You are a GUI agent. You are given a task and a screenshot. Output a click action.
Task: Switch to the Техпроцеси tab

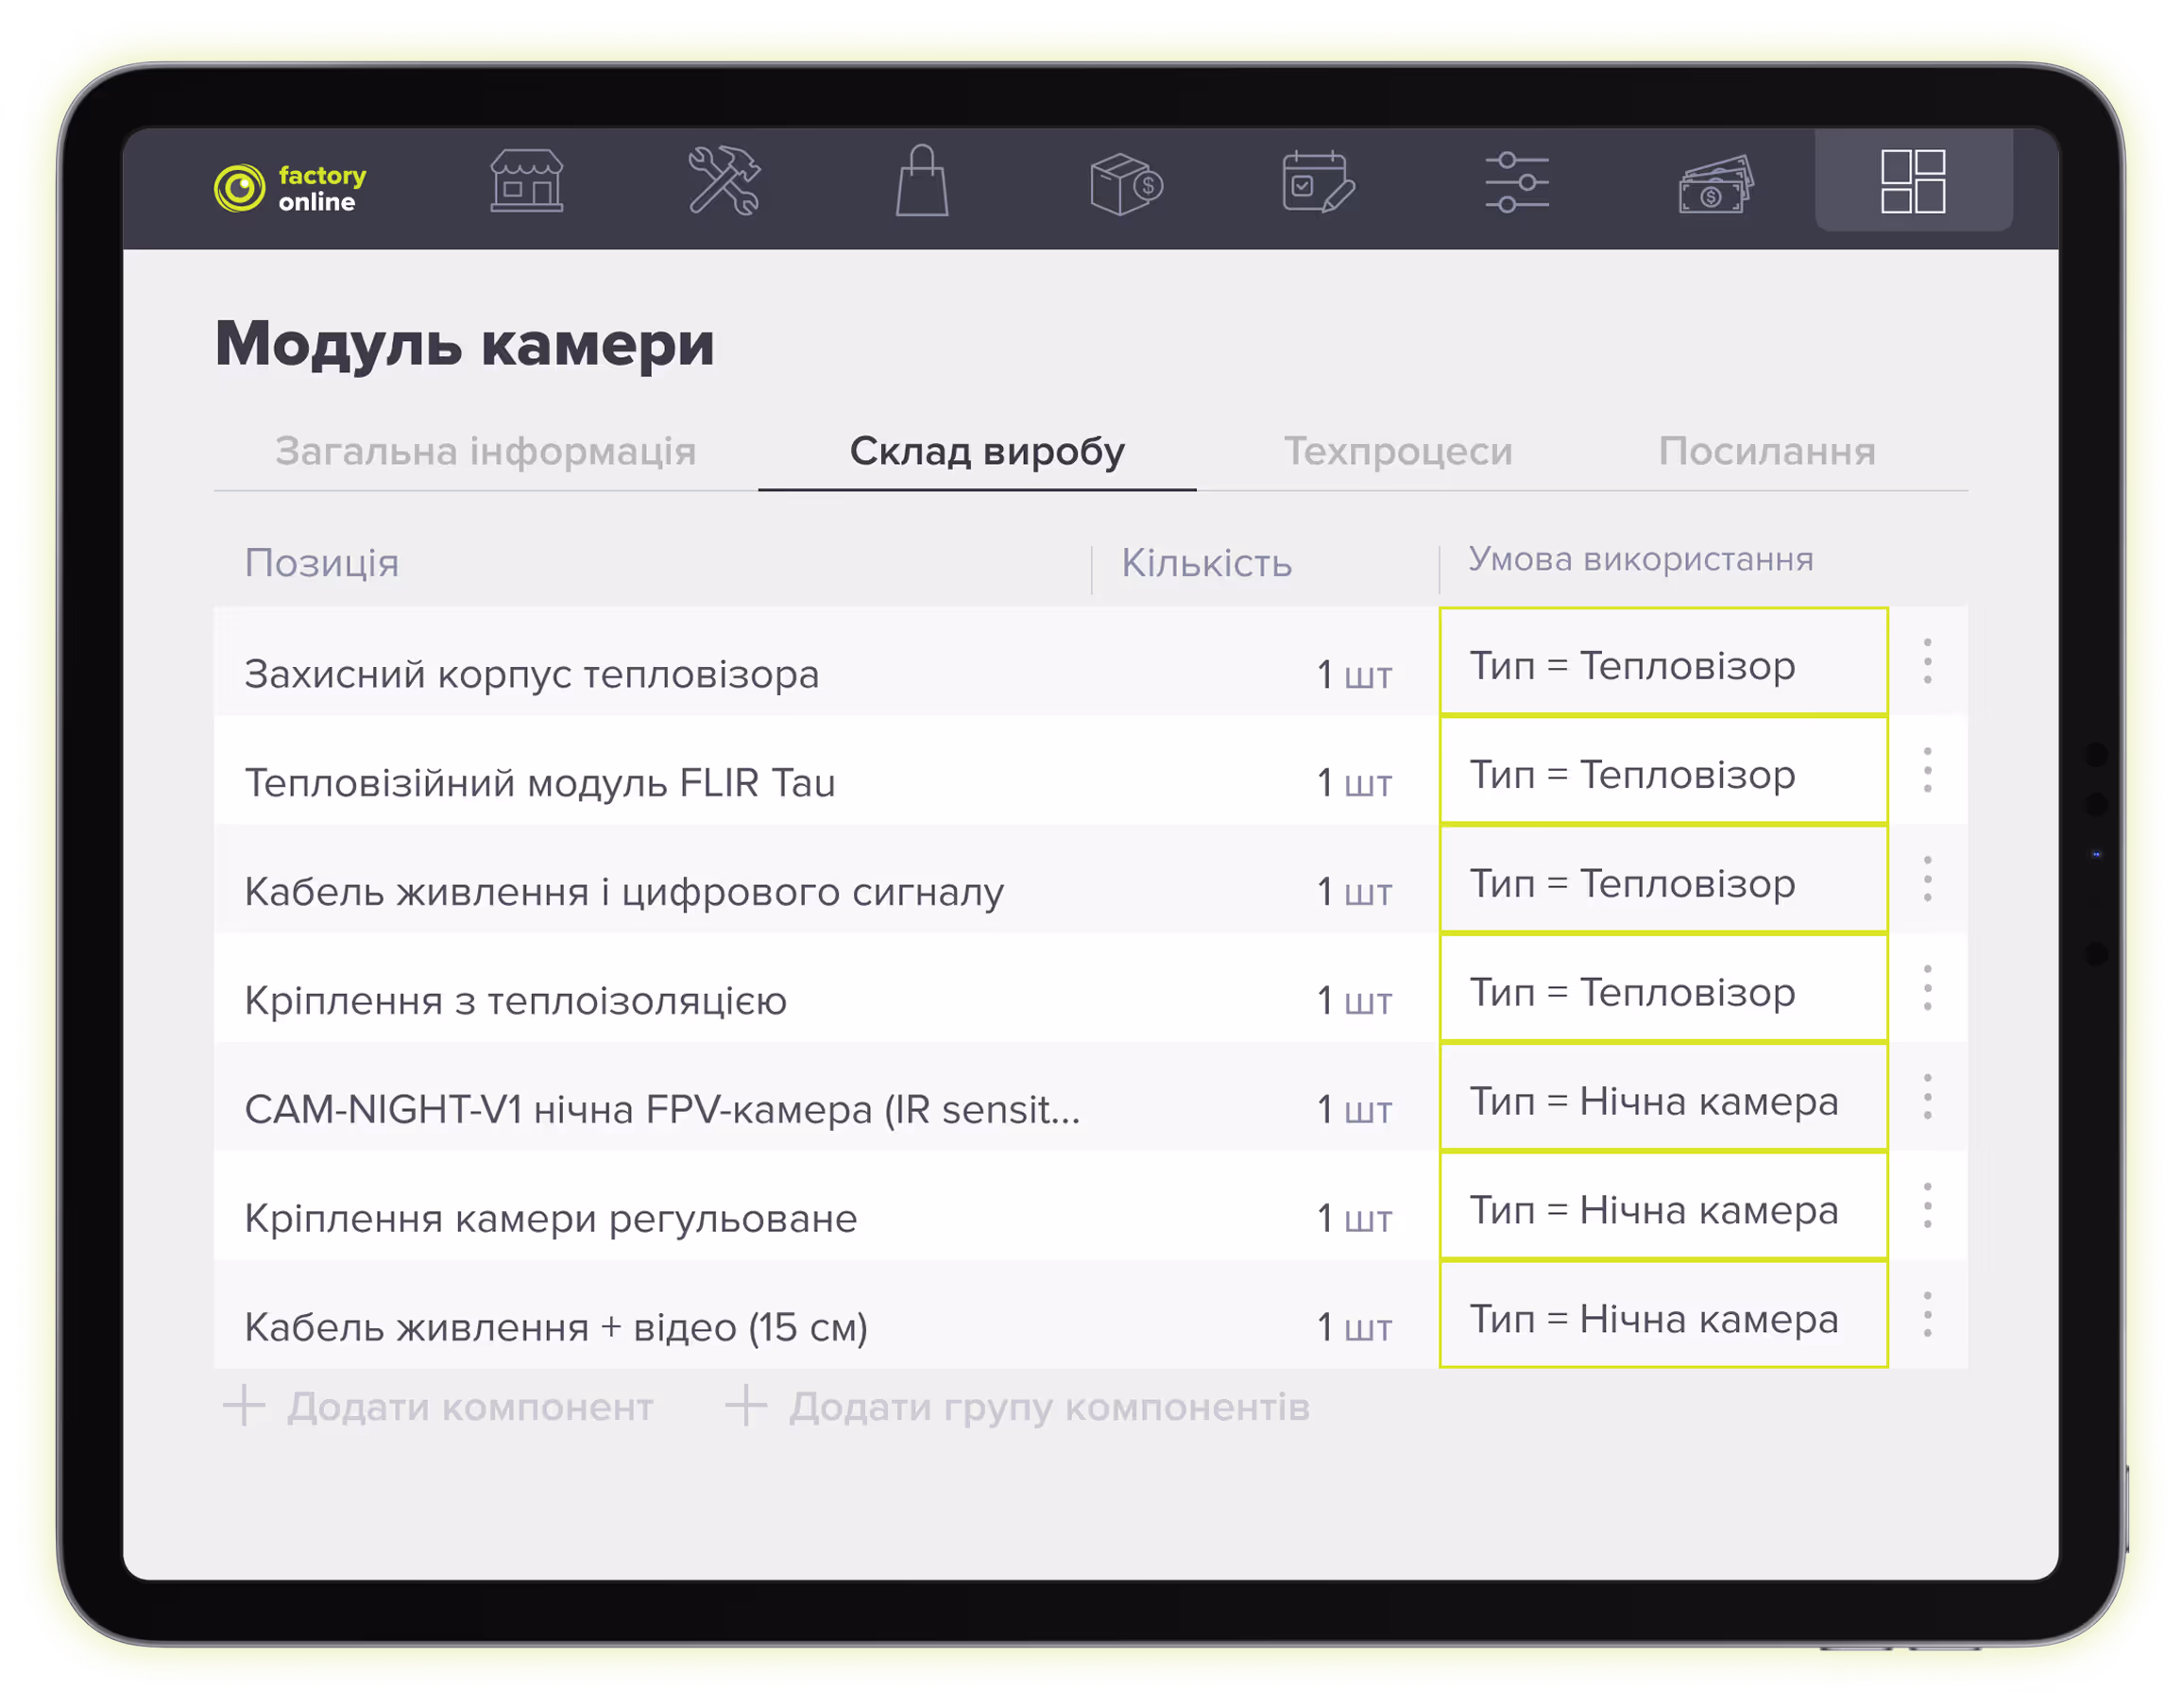(1399, 452)
